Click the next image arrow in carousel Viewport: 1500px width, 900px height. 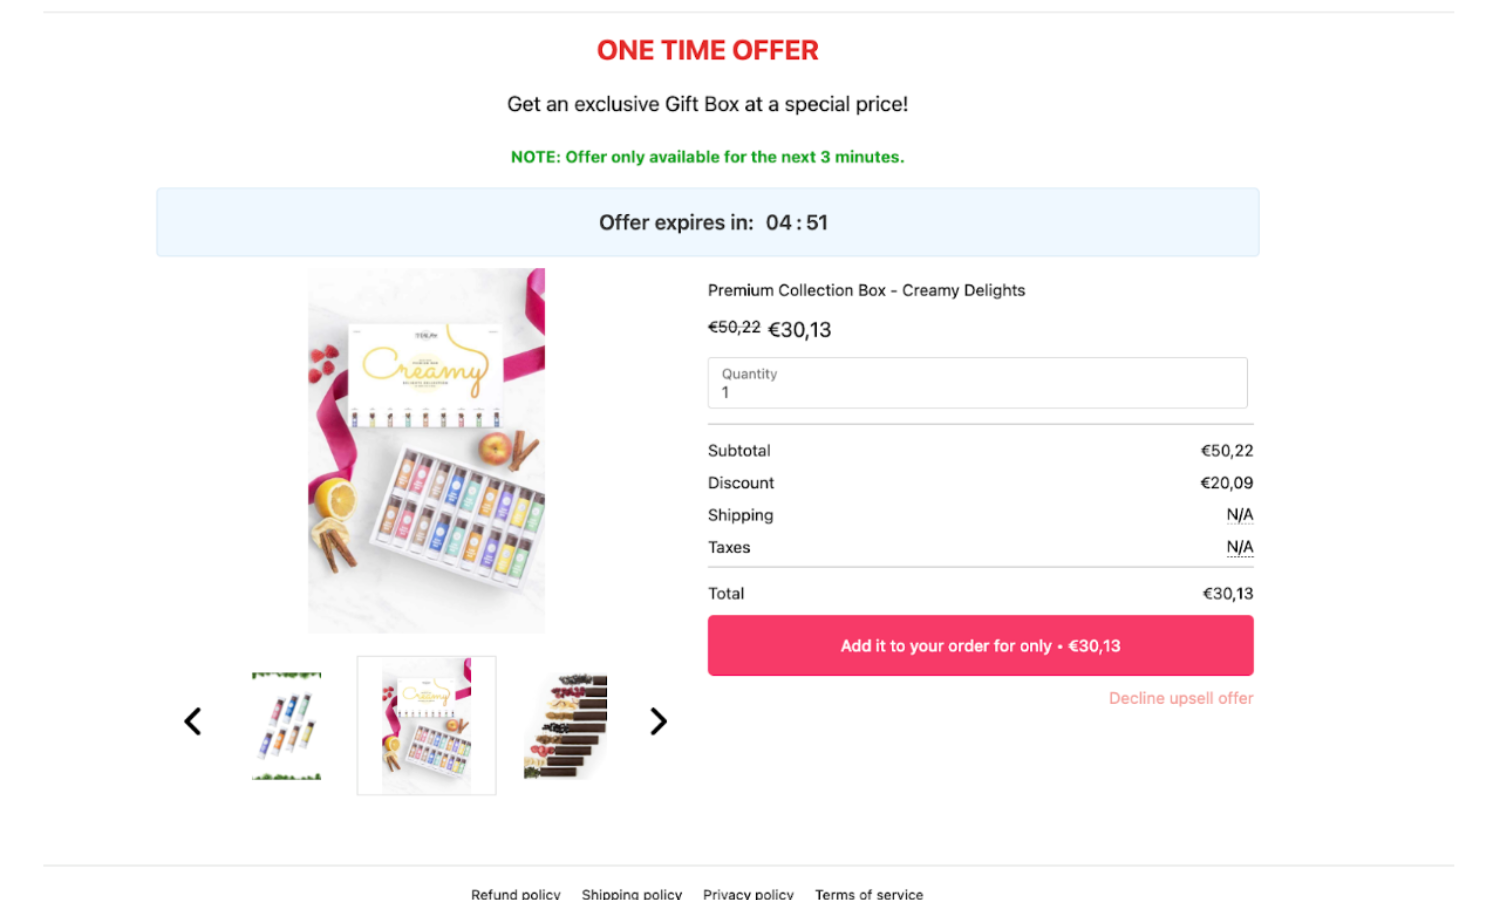[x=658, y=721]
